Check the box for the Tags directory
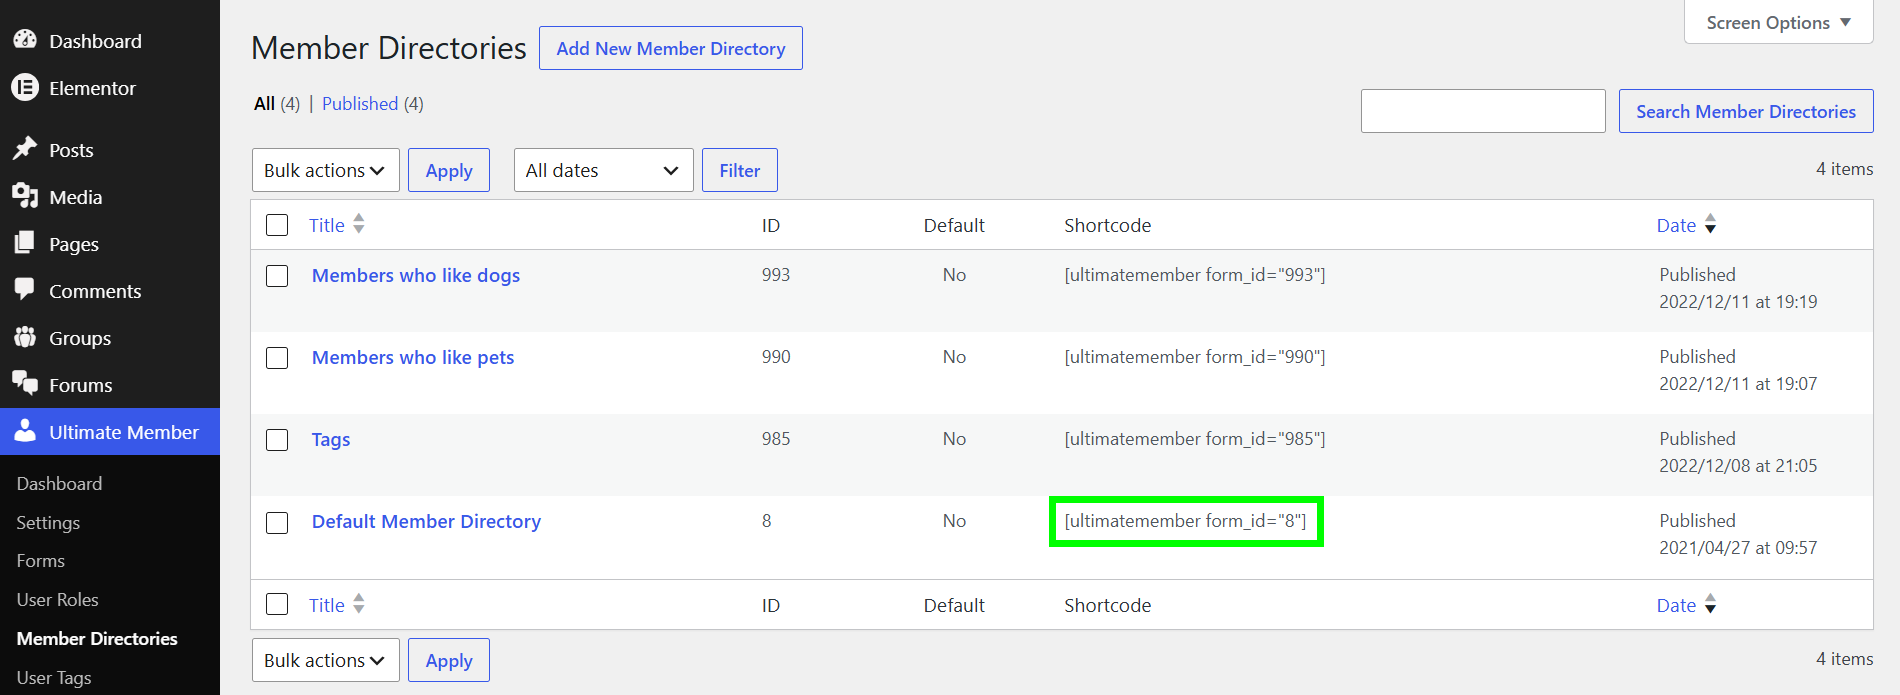This screenshot has width=1900, height=695. coord(277,440)
